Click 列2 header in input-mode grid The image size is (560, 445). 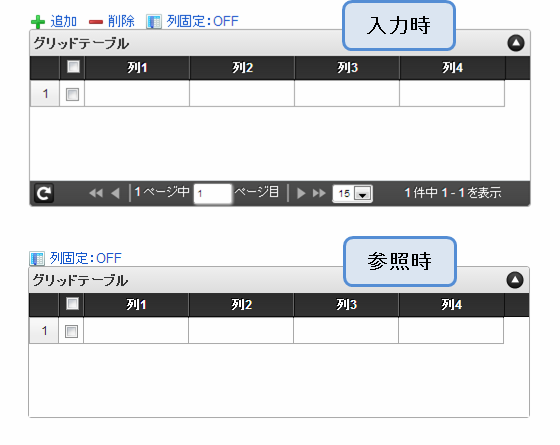(x=242, y=68)
